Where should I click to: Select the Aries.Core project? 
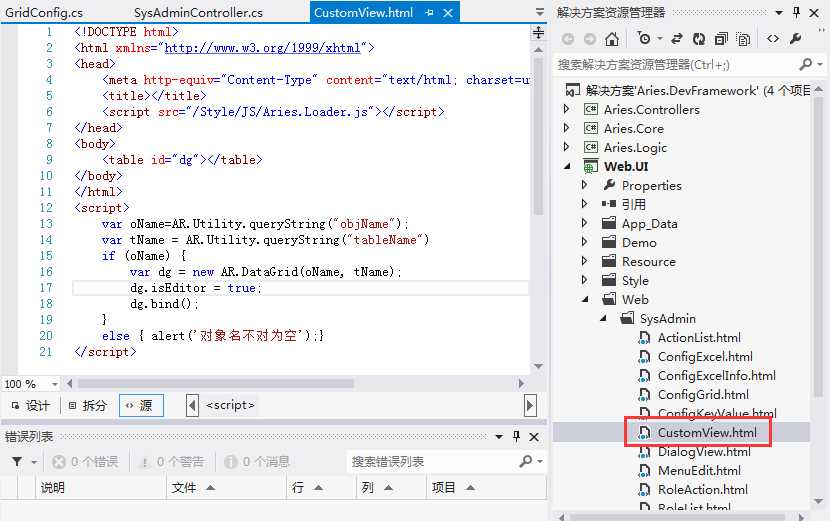coord(633,129)
